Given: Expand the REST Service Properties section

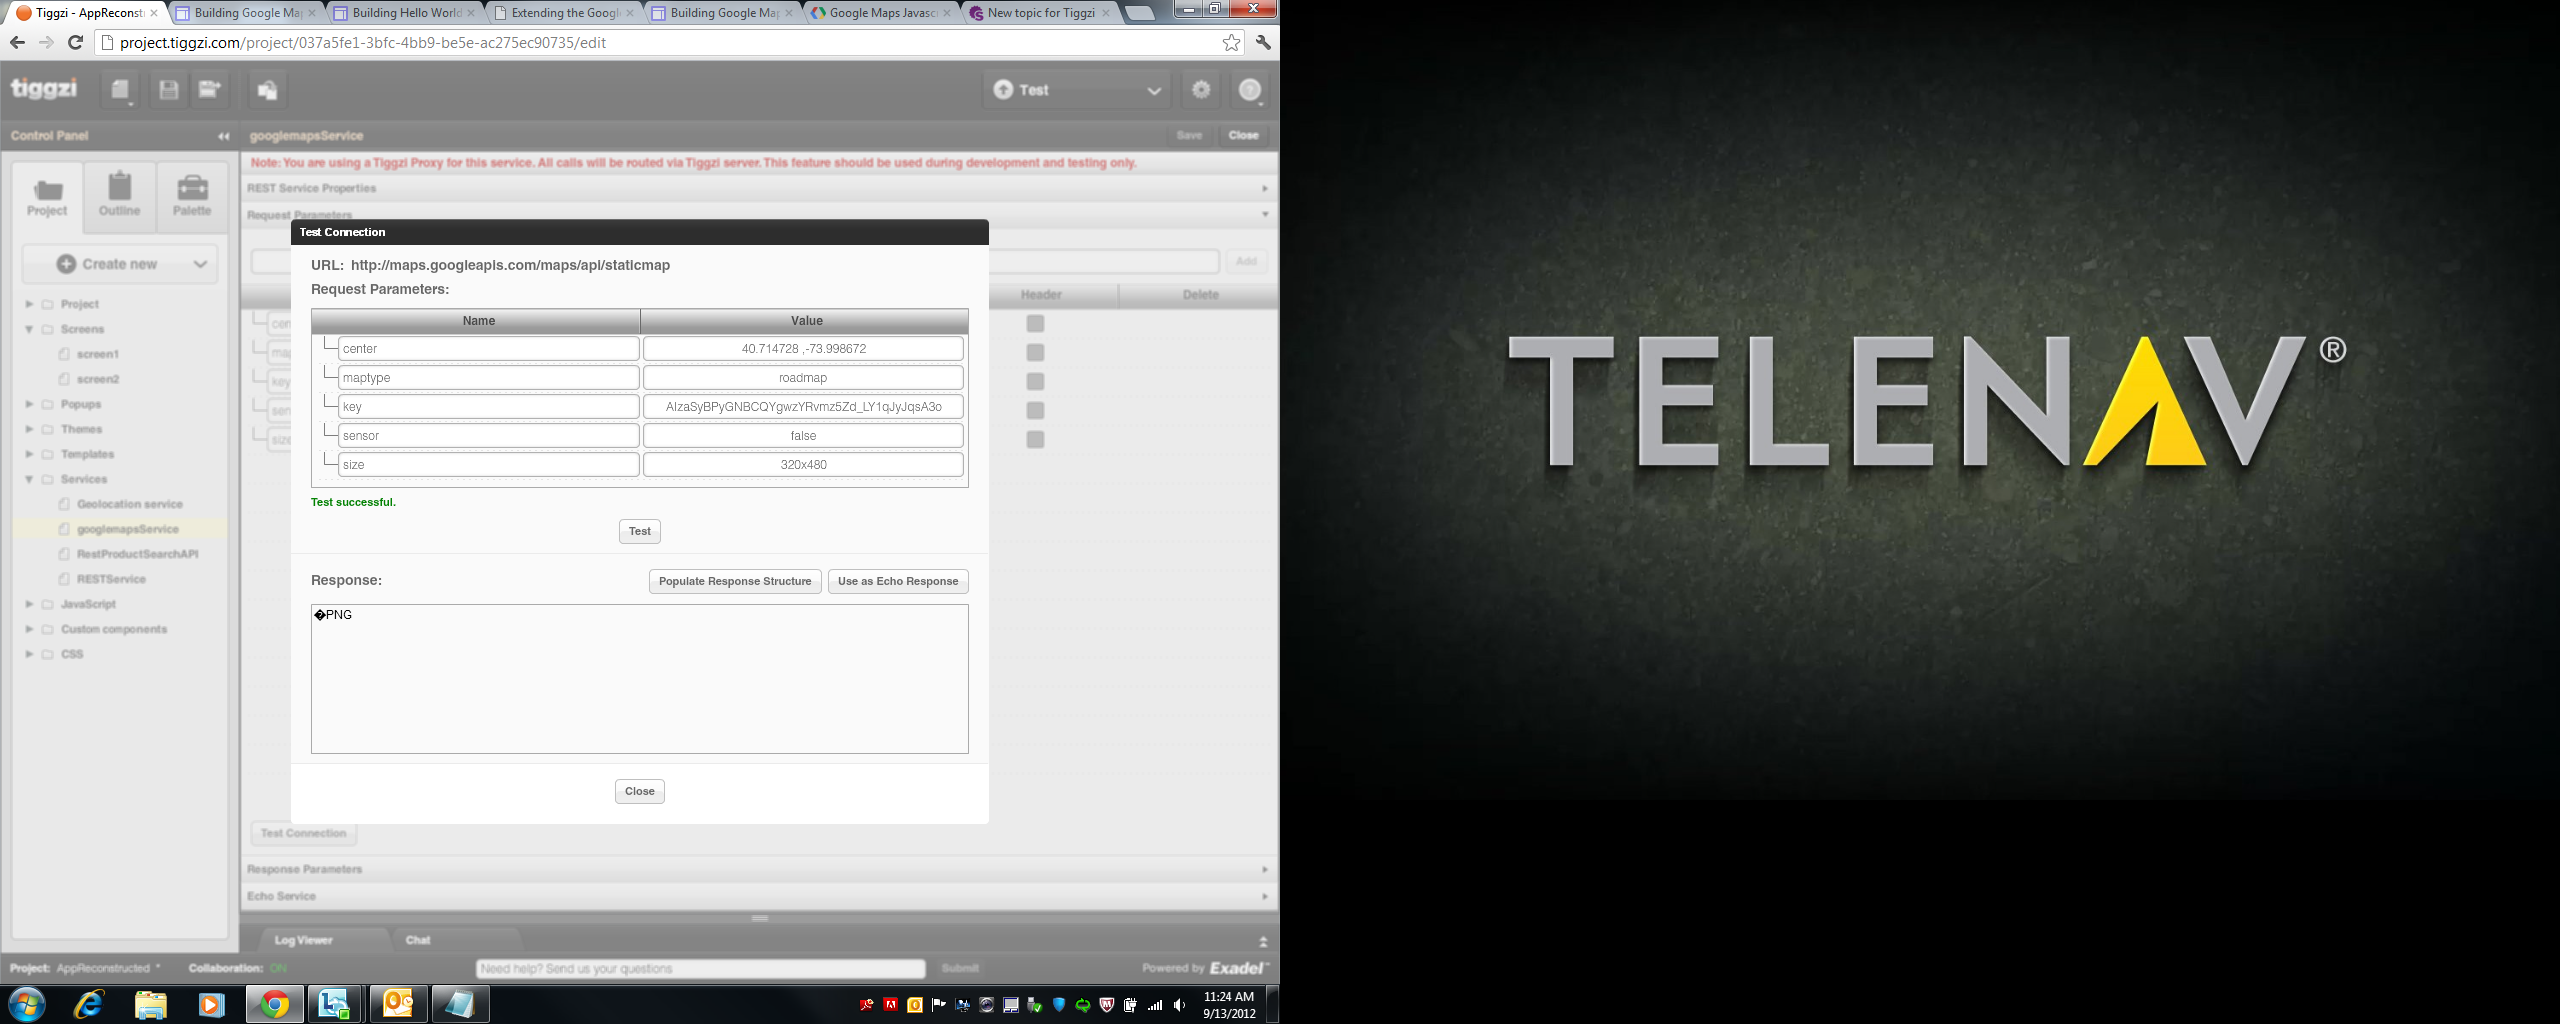Looking at the screenshot, I should click(x=1264, y=189).
